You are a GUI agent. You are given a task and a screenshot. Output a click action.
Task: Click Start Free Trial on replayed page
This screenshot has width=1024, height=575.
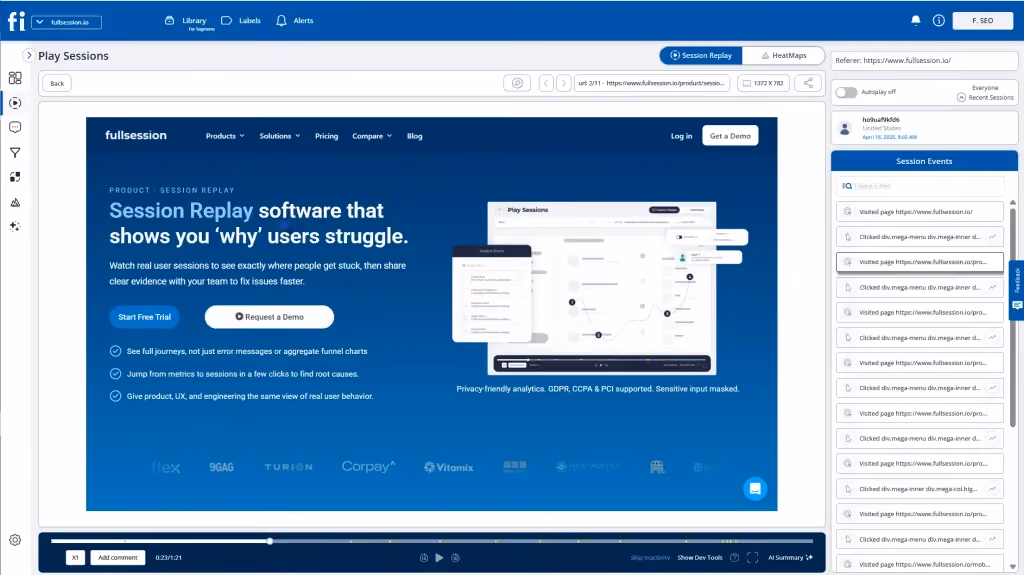pyautogui.click(x=144, y=317)
